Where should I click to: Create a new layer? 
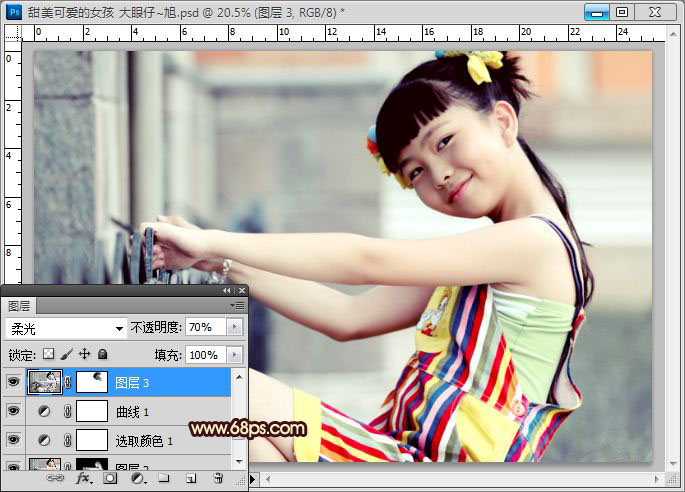coord(190,479)
